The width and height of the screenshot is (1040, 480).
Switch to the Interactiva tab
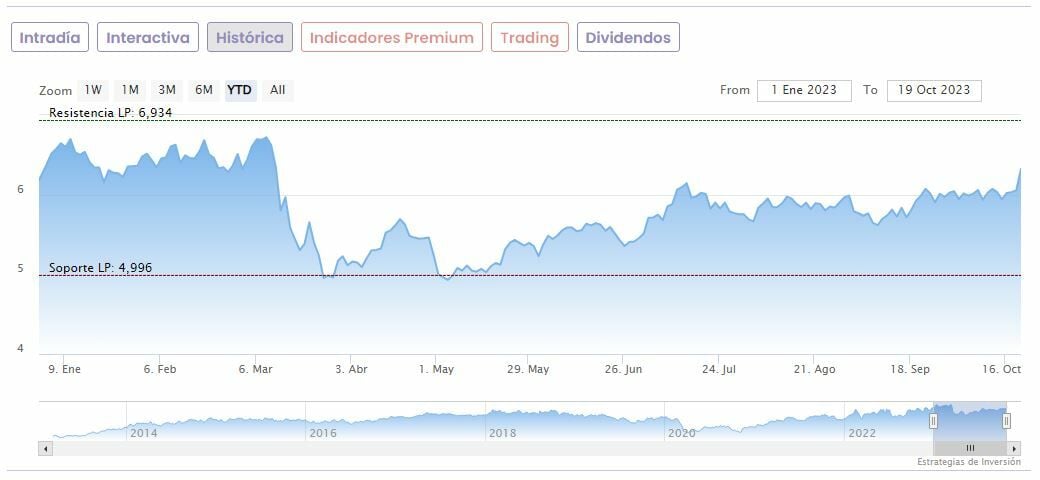[148, 38]
